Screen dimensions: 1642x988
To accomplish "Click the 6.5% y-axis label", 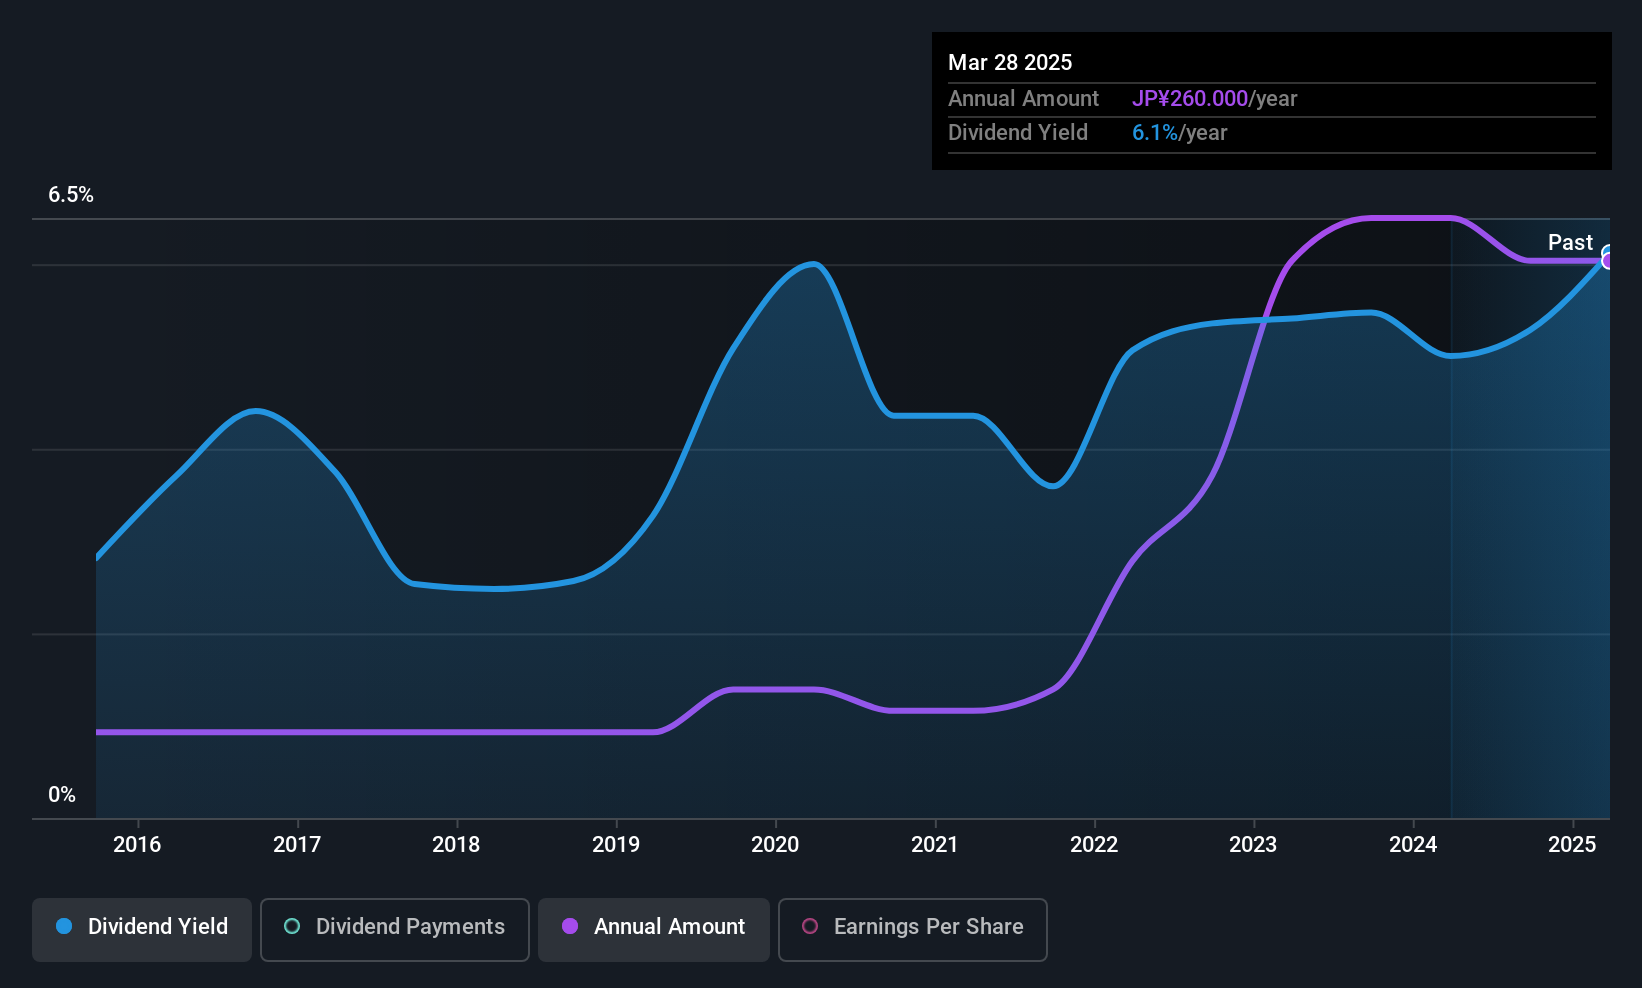I will (71, 195).
